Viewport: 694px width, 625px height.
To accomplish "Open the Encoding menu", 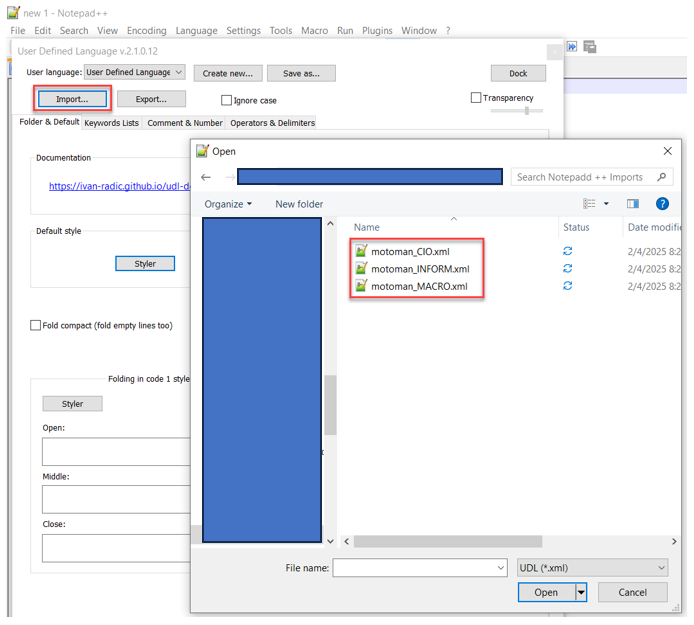I will pyautogui.click(x=147, y=31).
